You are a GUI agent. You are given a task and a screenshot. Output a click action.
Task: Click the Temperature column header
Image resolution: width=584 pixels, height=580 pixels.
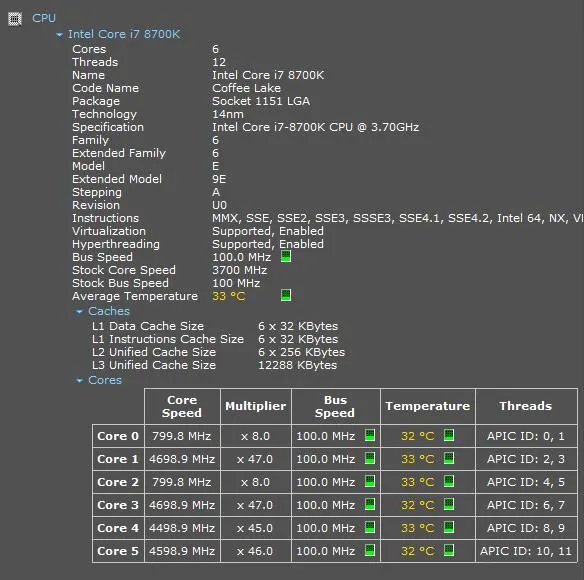428,406
